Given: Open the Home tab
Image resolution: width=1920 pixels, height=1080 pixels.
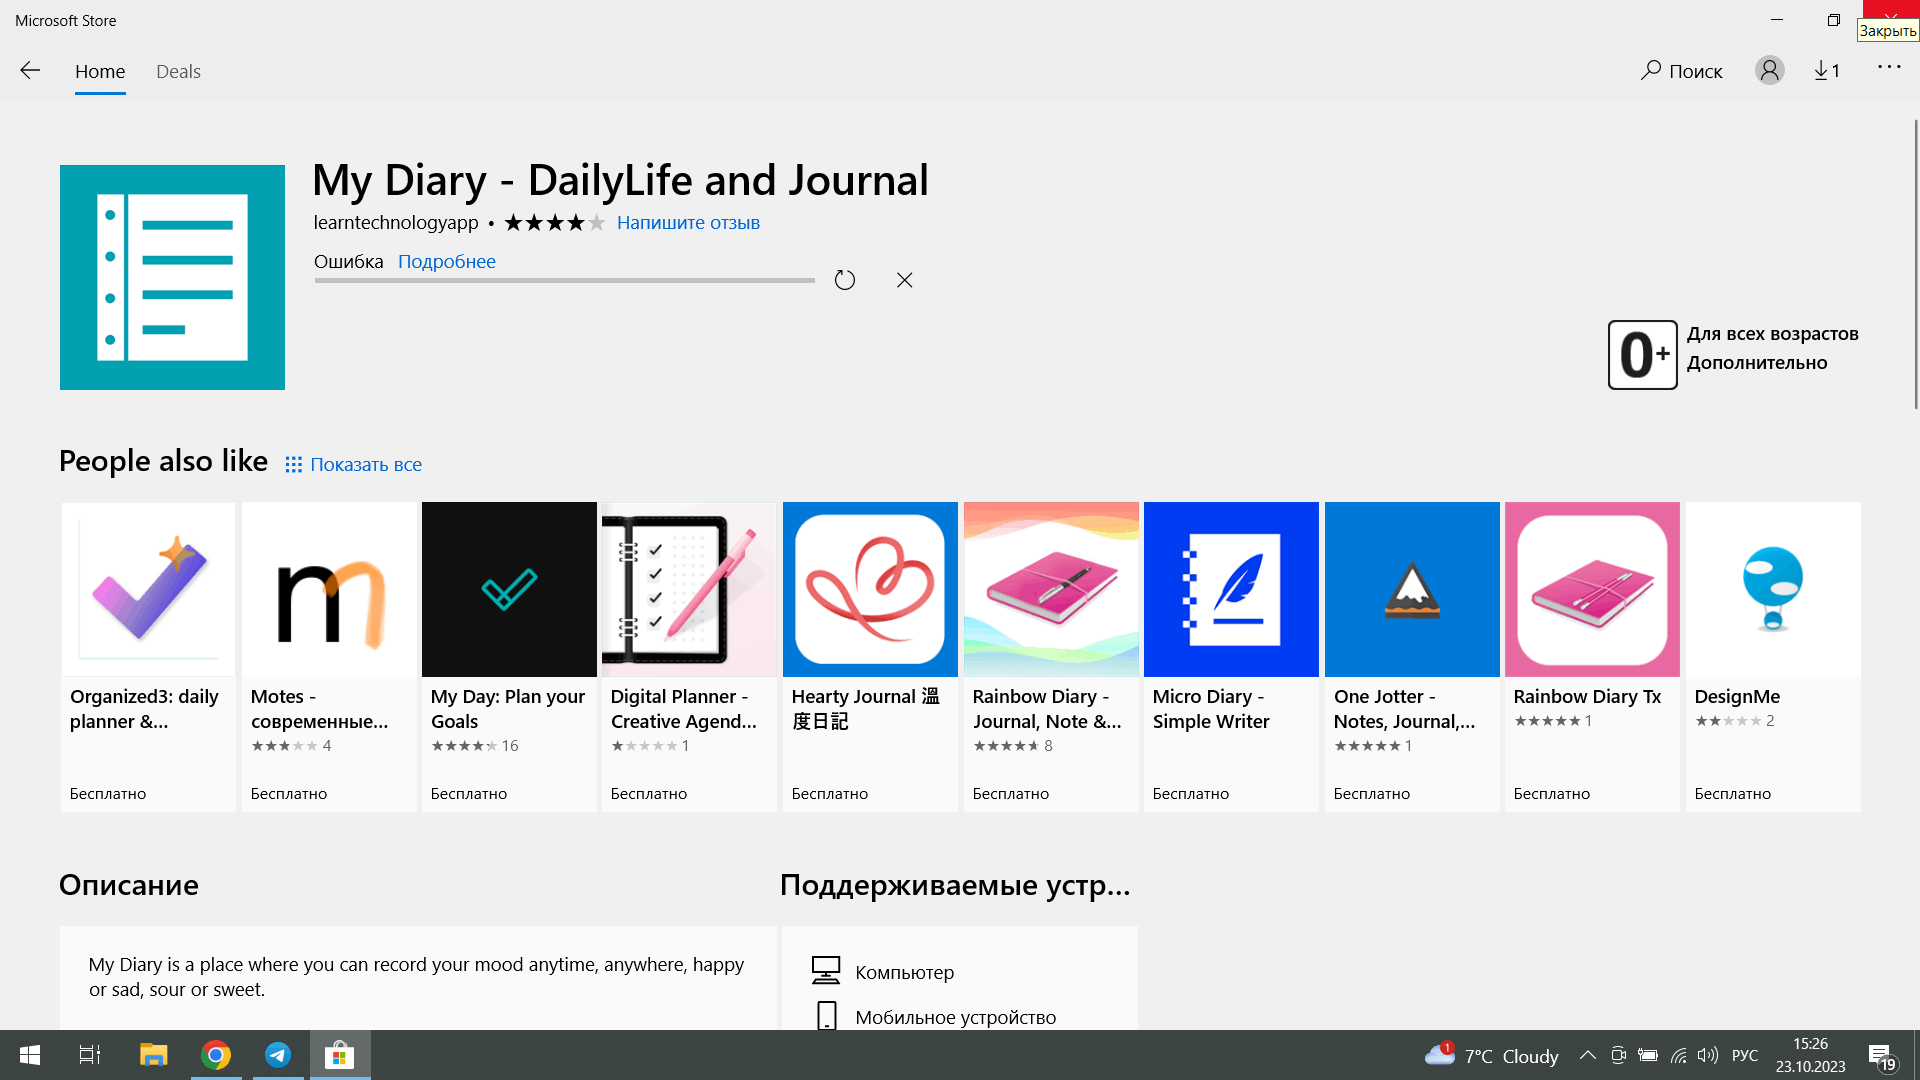Looking at the screenshot, I should (x=100, y=71).
